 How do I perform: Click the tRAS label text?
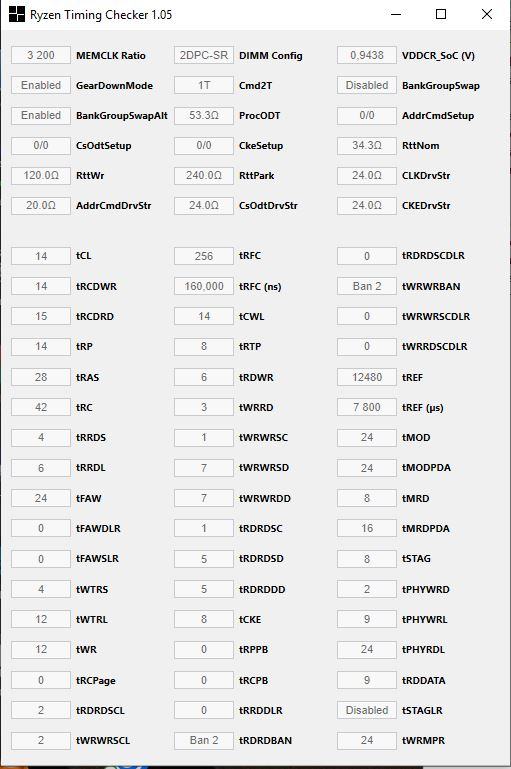pyautogui.click(x=87, y=377)
